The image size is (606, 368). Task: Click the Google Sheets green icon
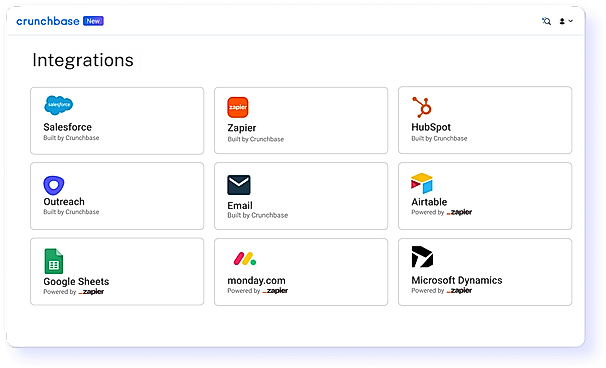(54, 261)
